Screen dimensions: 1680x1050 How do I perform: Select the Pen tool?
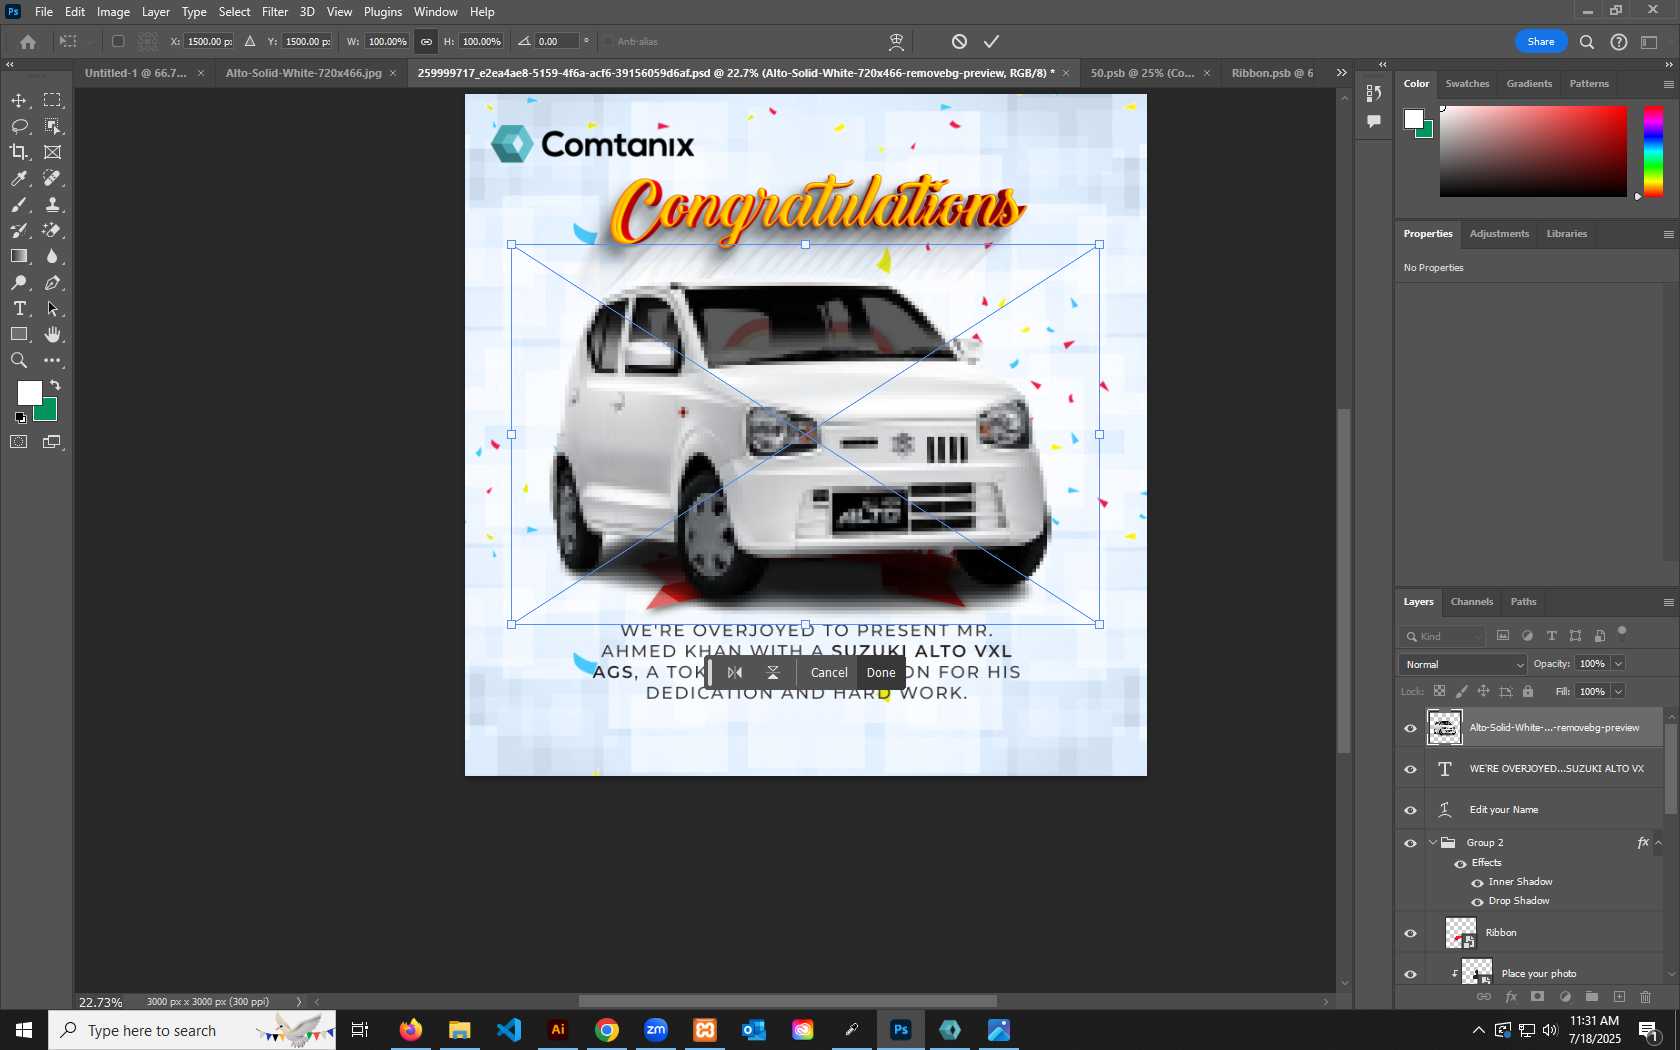point(52,283)
